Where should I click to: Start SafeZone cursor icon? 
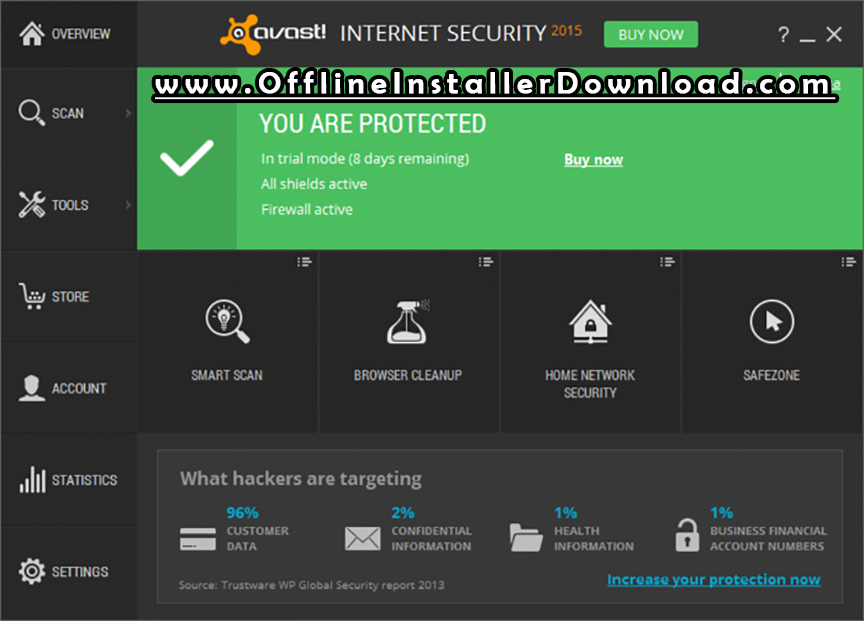pos(771,321)
